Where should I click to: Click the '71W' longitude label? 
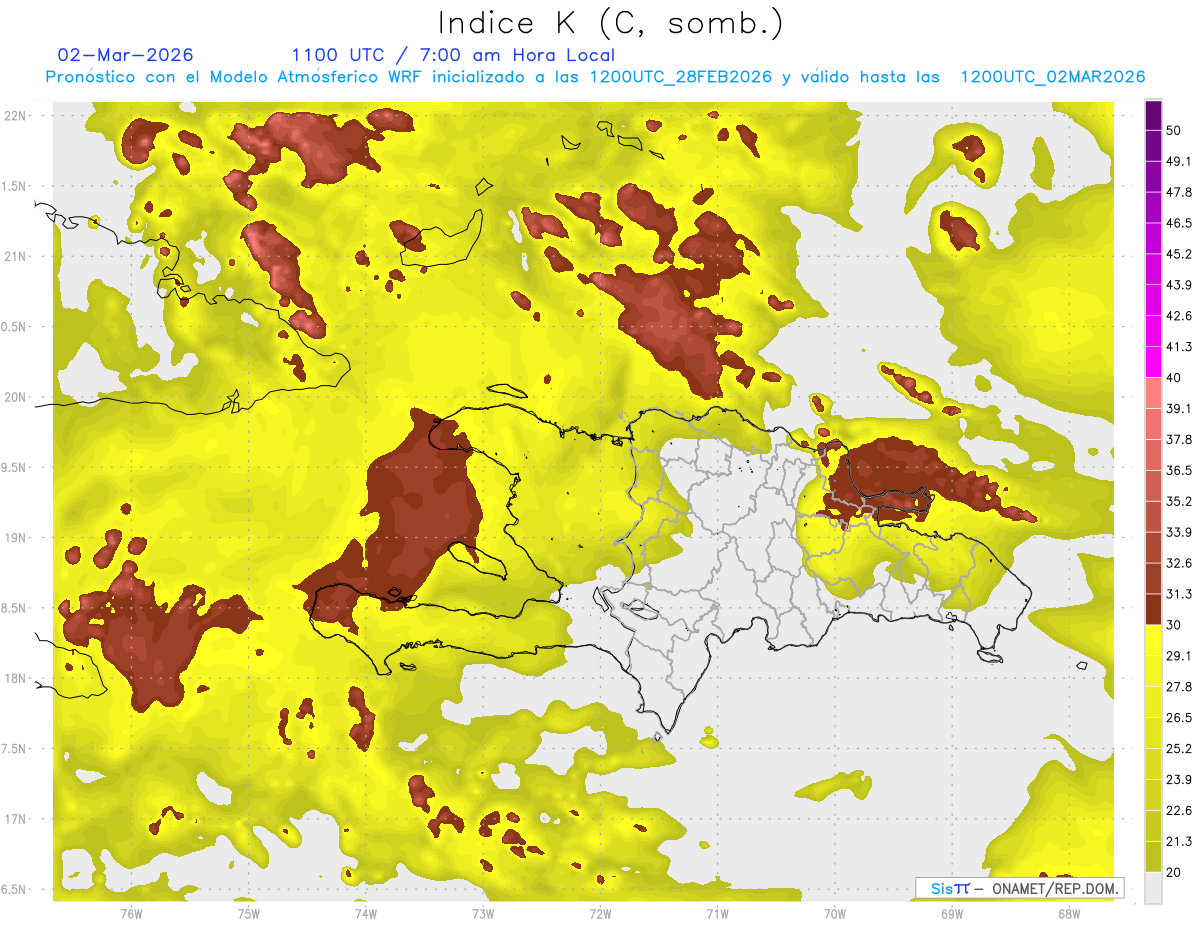(717, 913)
